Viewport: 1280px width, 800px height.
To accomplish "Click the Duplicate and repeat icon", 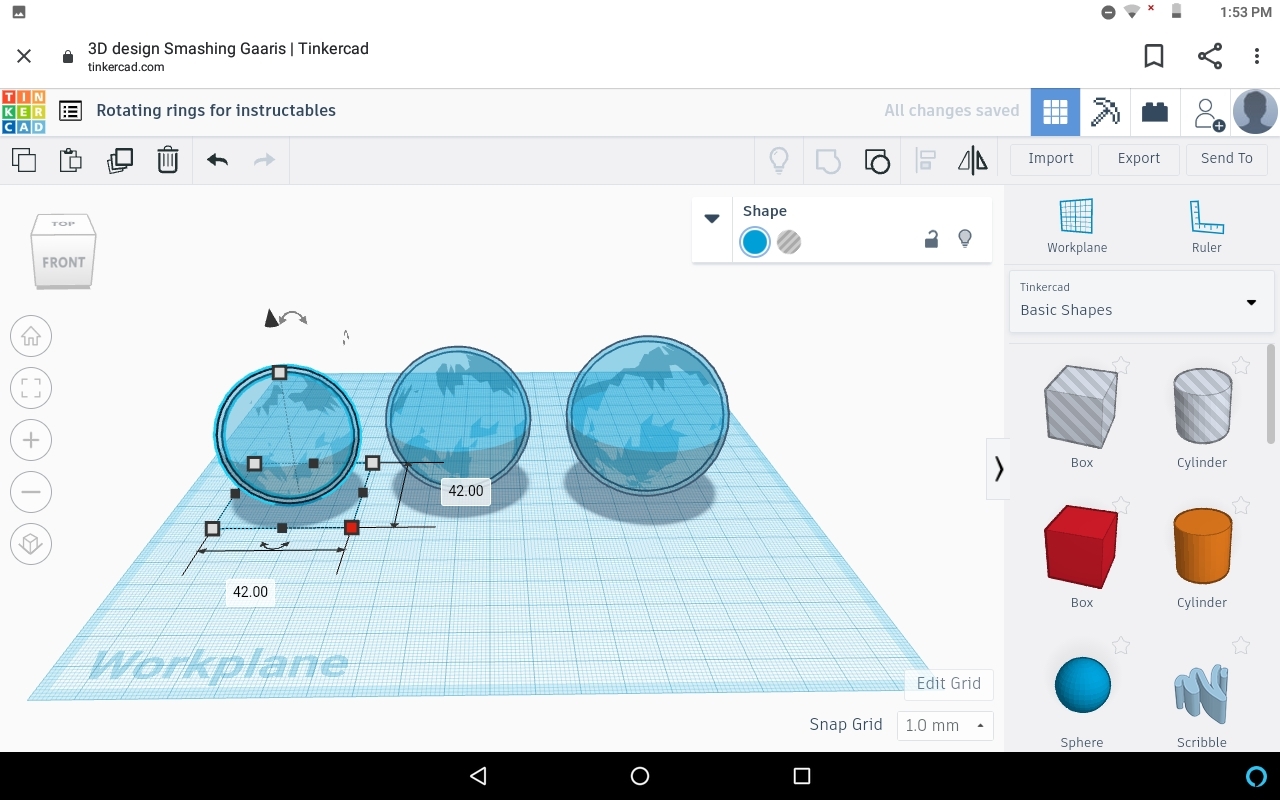I will click(120, 160).
